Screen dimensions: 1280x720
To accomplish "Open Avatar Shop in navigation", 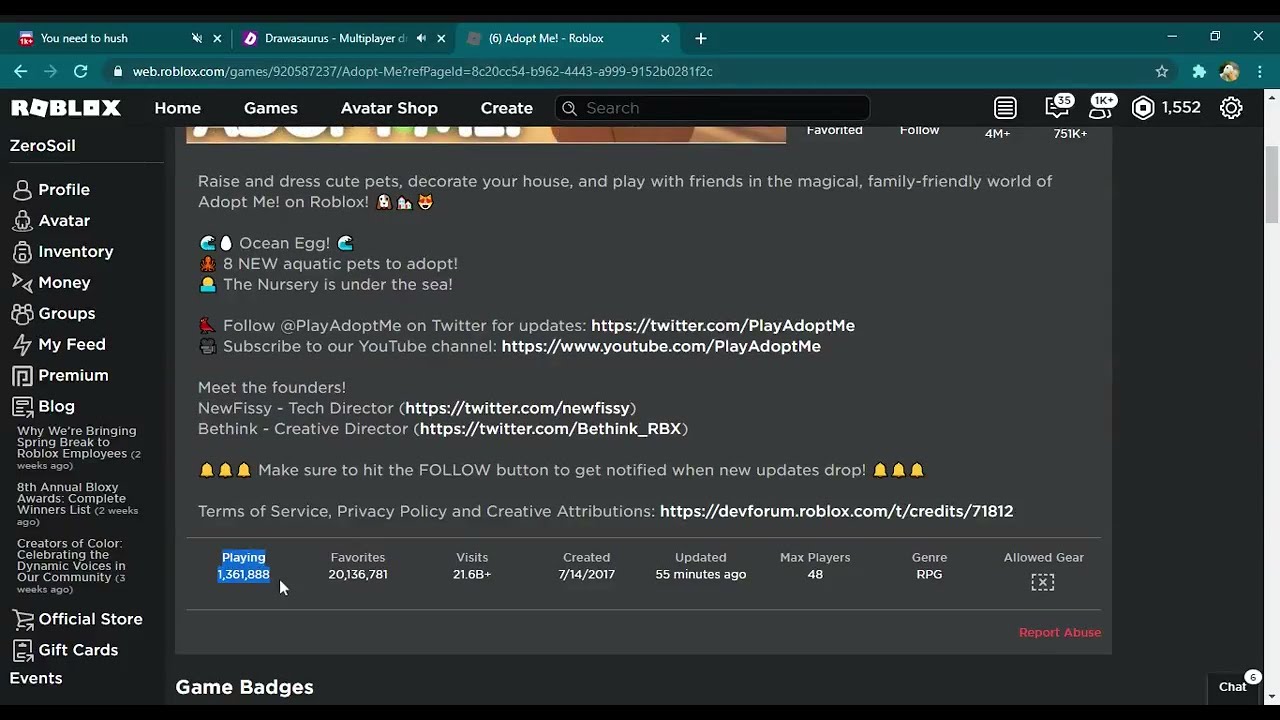I will coord(389,108).
